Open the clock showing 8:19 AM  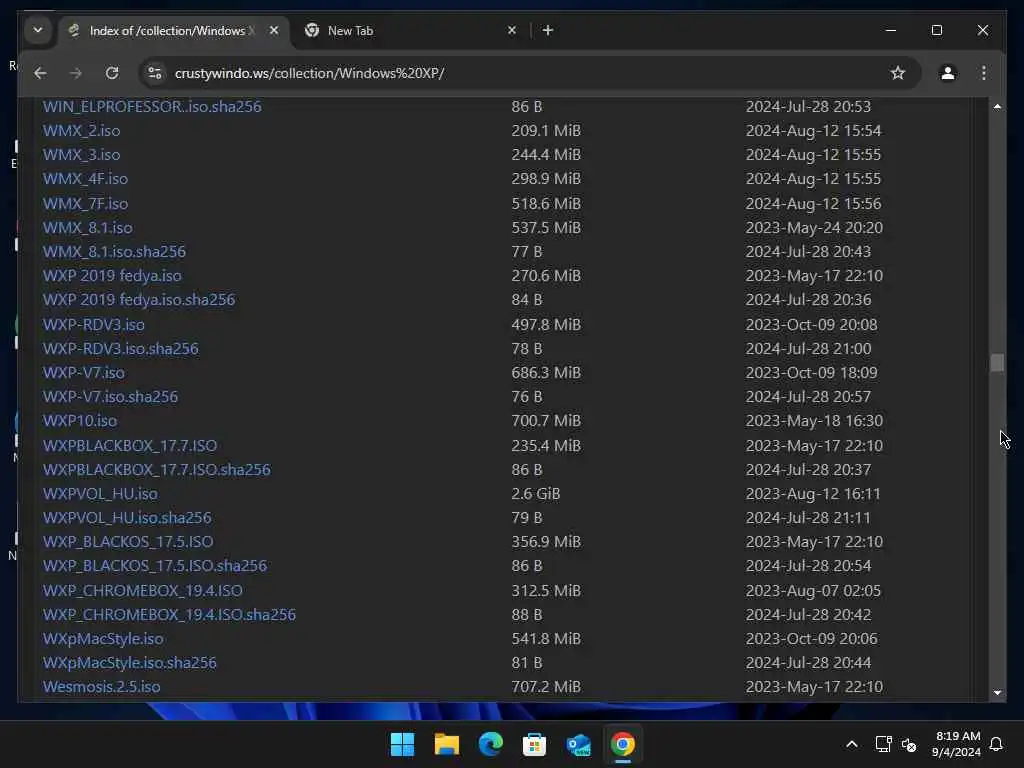pyautogui.click(x=957, y=744)
